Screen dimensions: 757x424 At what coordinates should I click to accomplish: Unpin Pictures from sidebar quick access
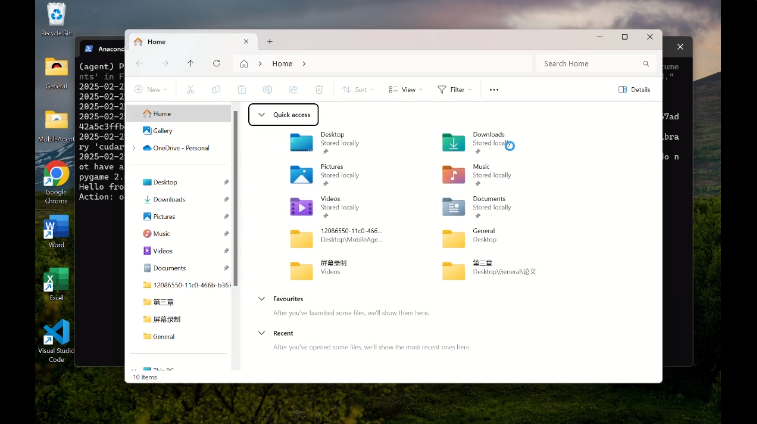(x=226, y=216)
